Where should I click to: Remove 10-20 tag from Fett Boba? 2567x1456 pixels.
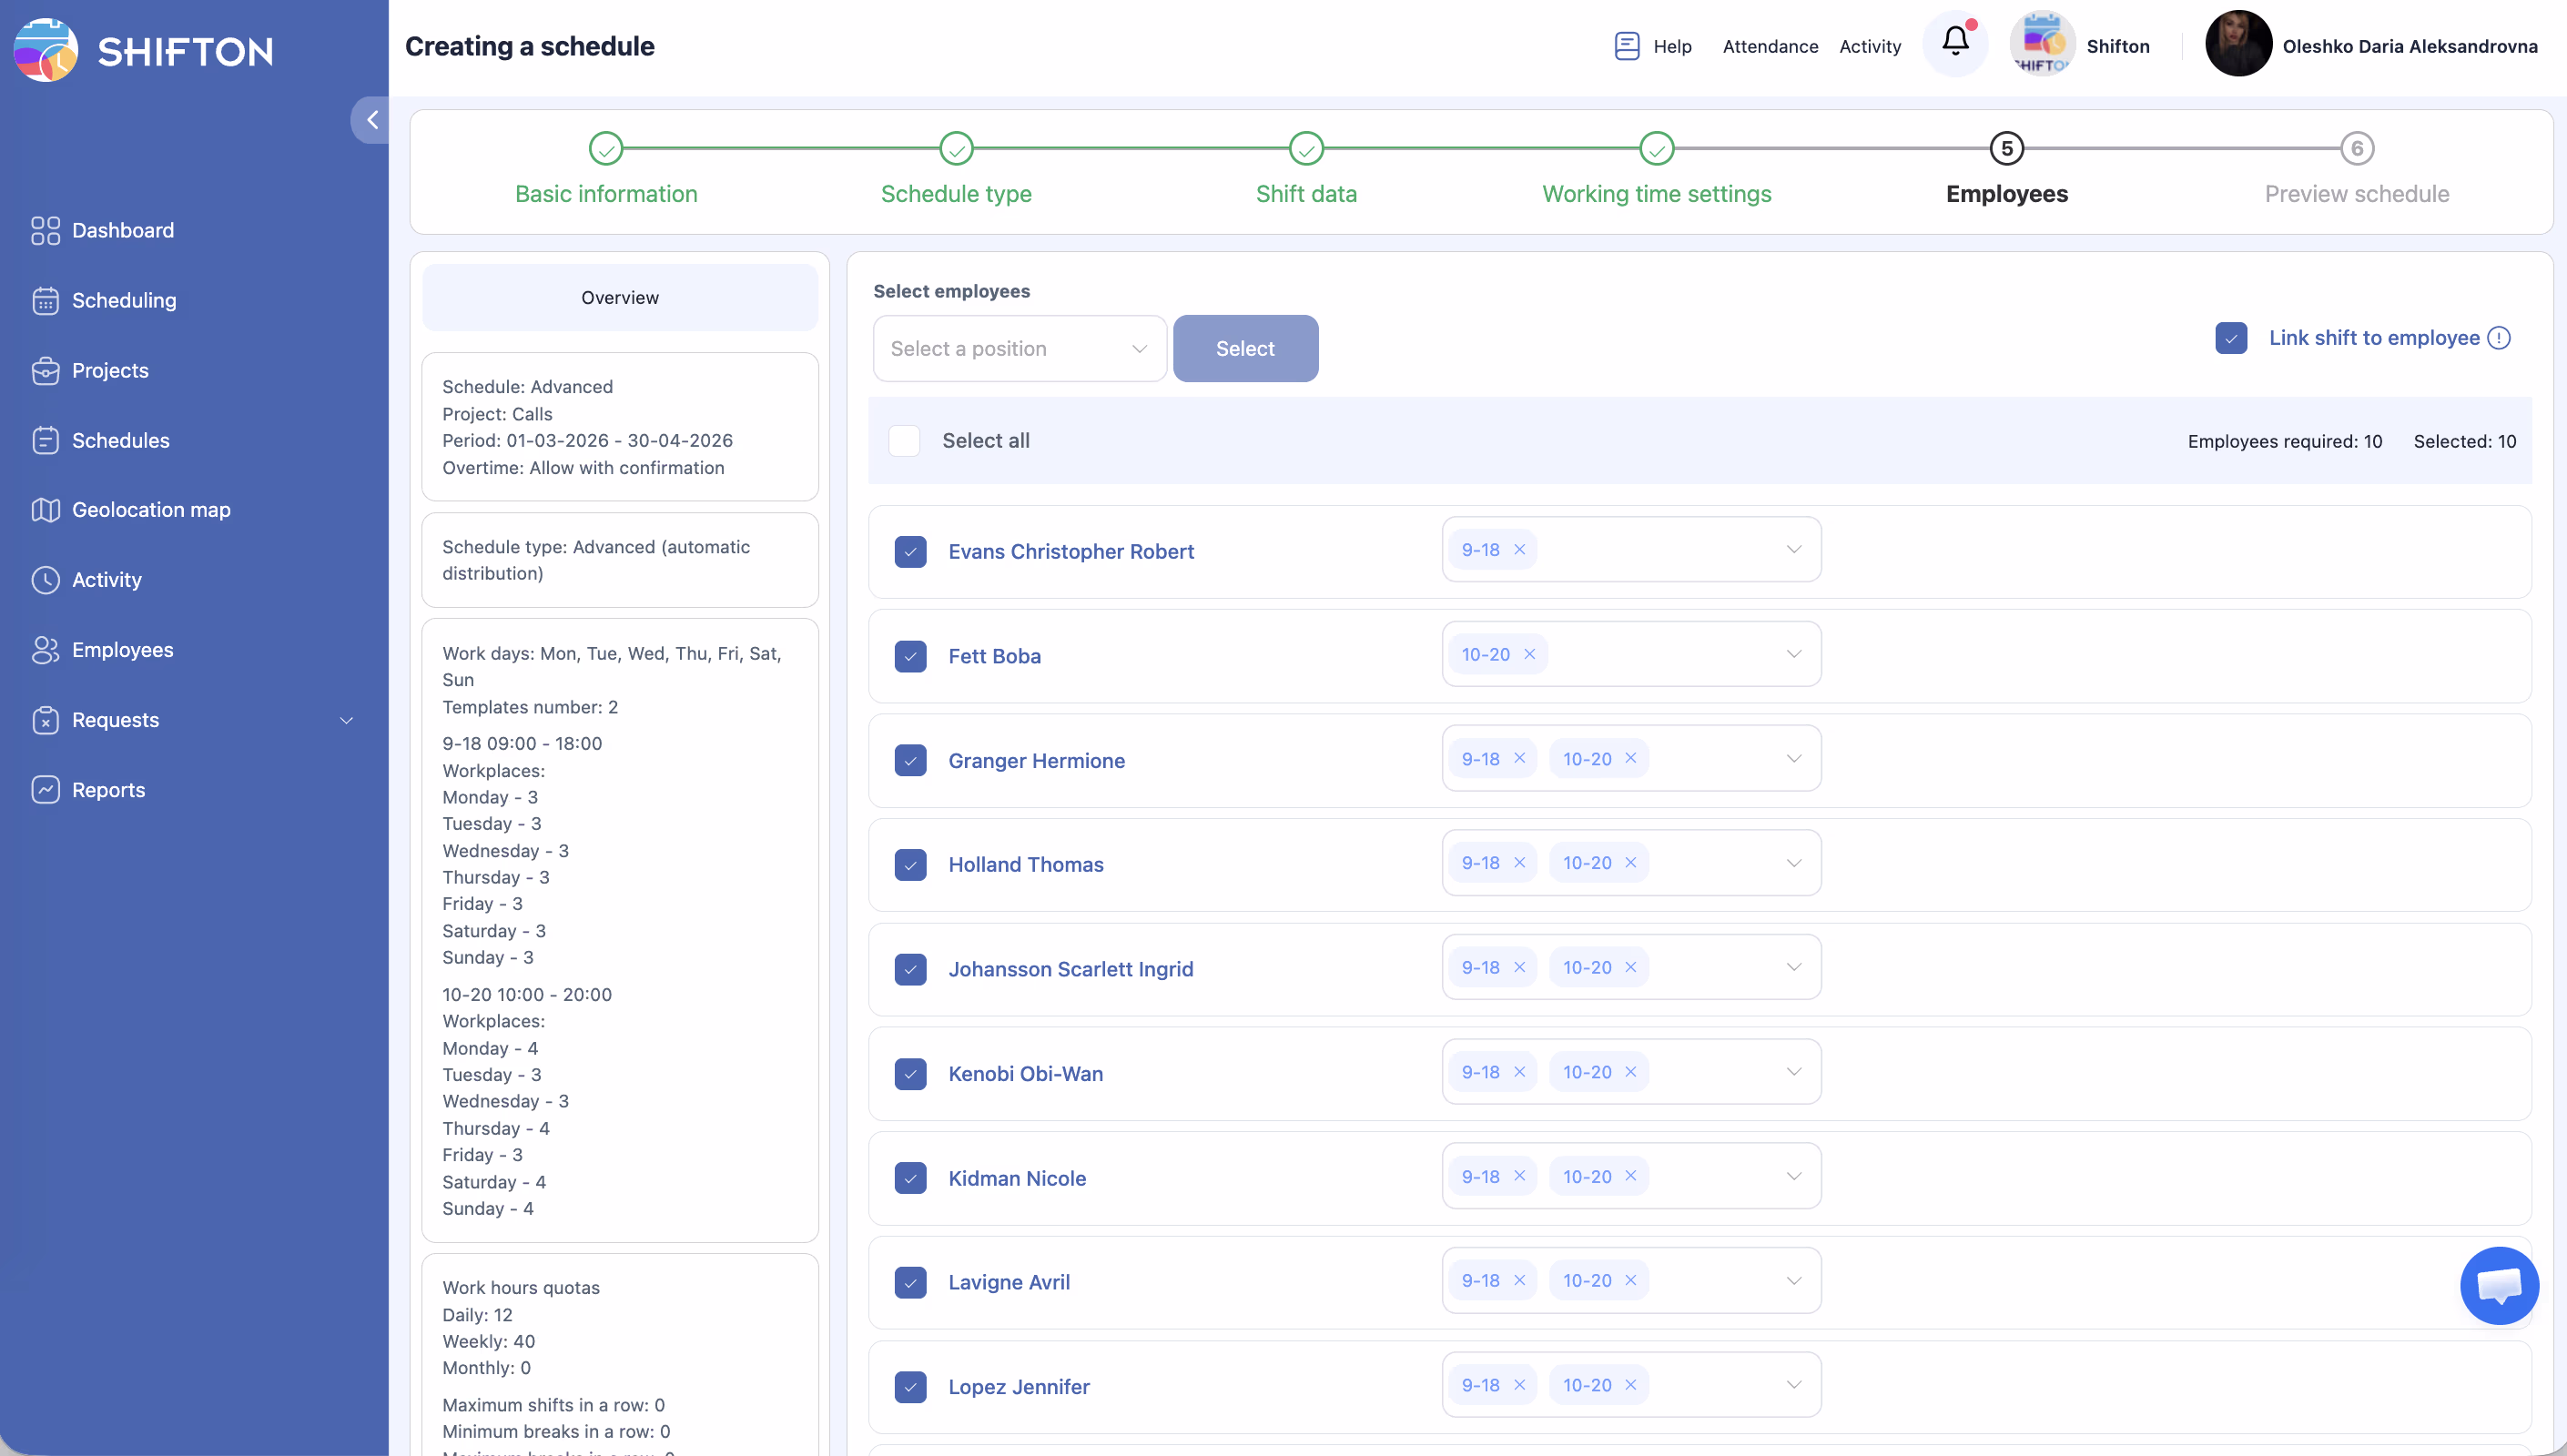tap(1530, 654)
